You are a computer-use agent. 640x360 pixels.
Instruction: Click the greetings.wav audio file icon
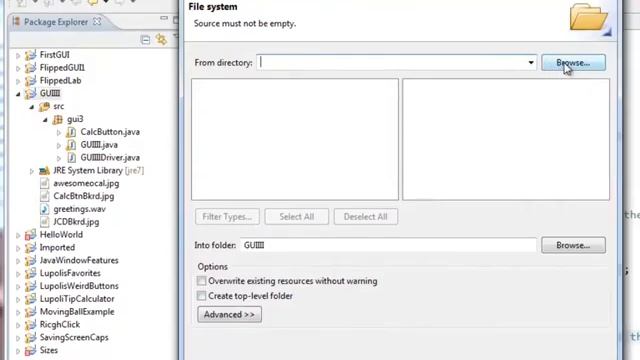[x=44, y=209]
